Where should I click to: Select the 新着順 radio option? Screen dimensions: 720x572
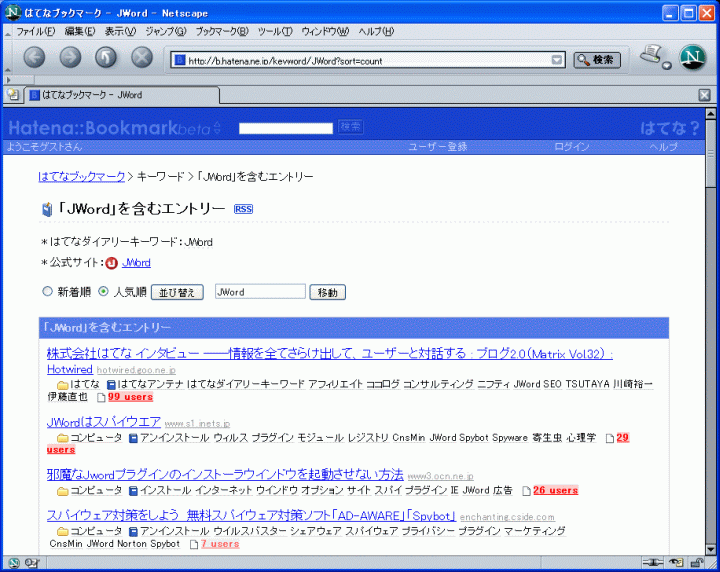[46, 292]
